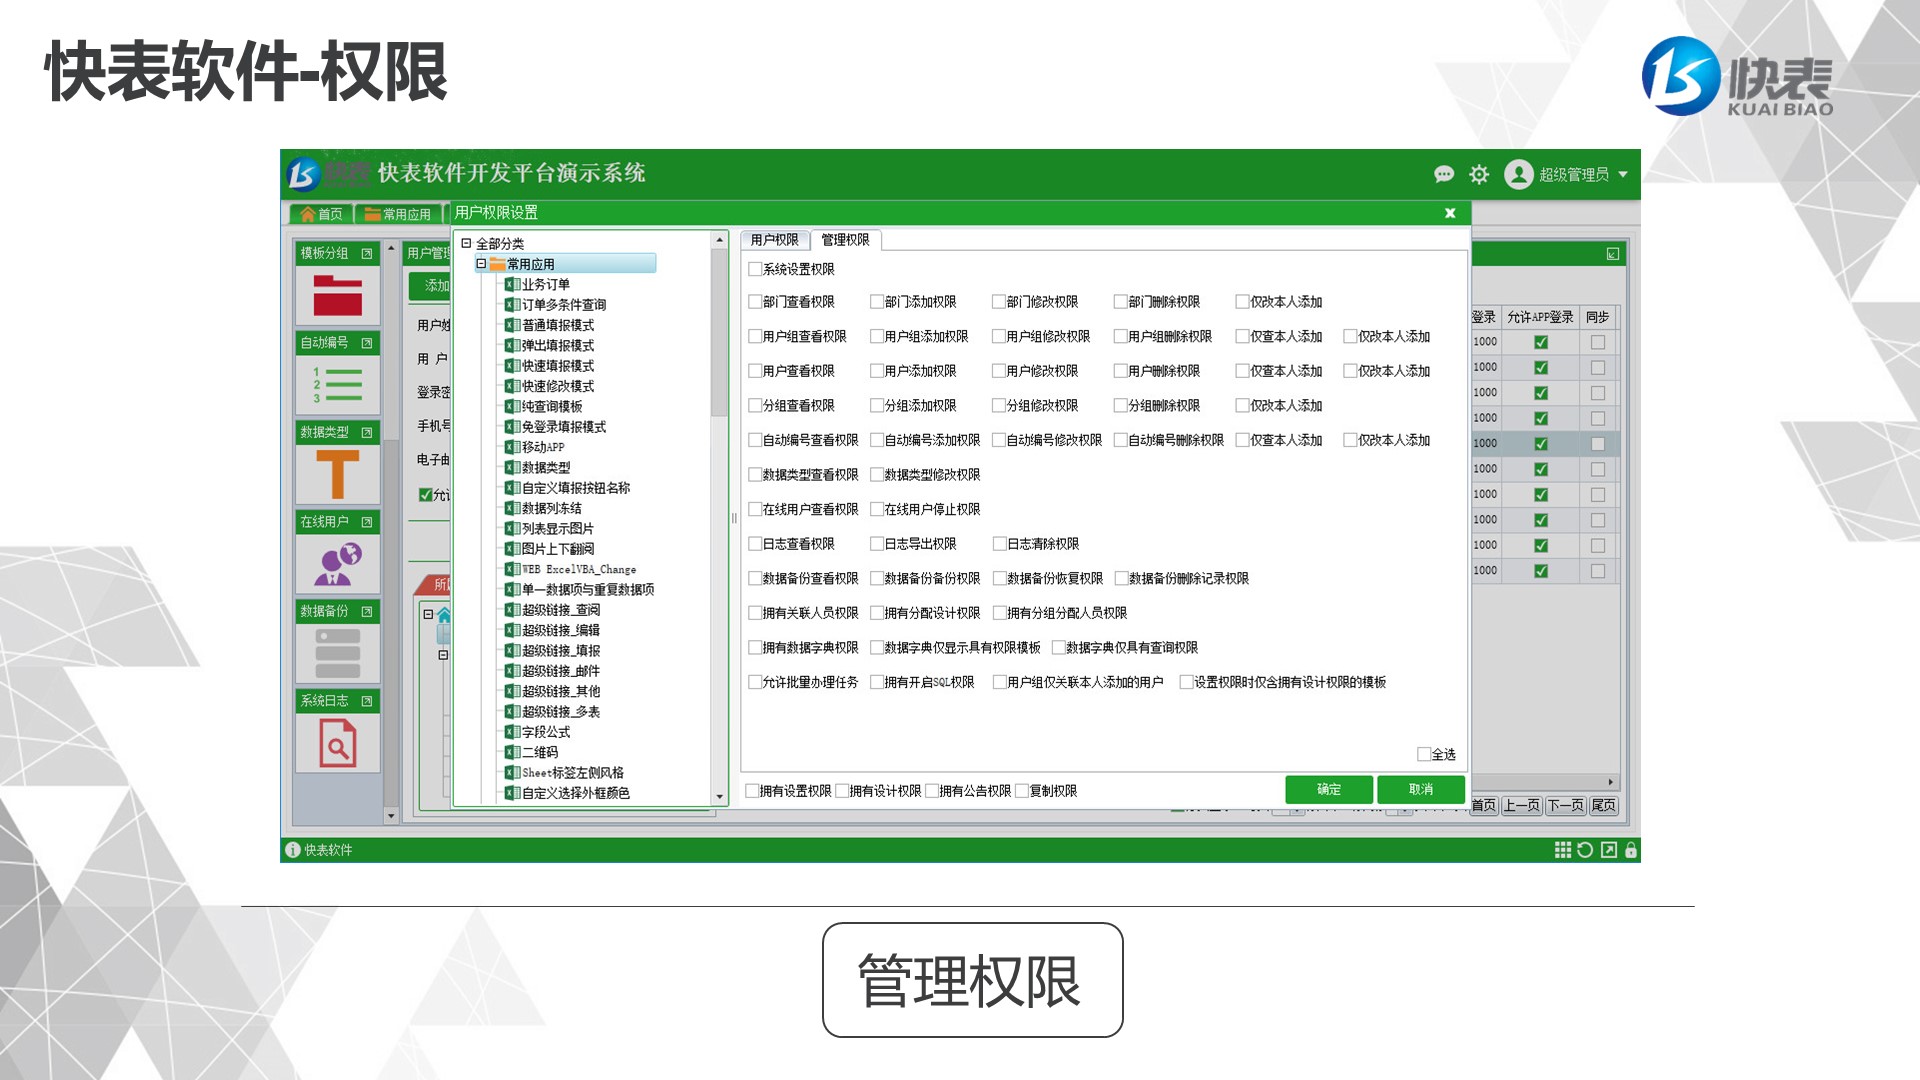This screenshot has height=1080, width=1920.
Task: Enable 拥有设计权限 checkbox
Action: pyautogui.click(x=842, y=791)
